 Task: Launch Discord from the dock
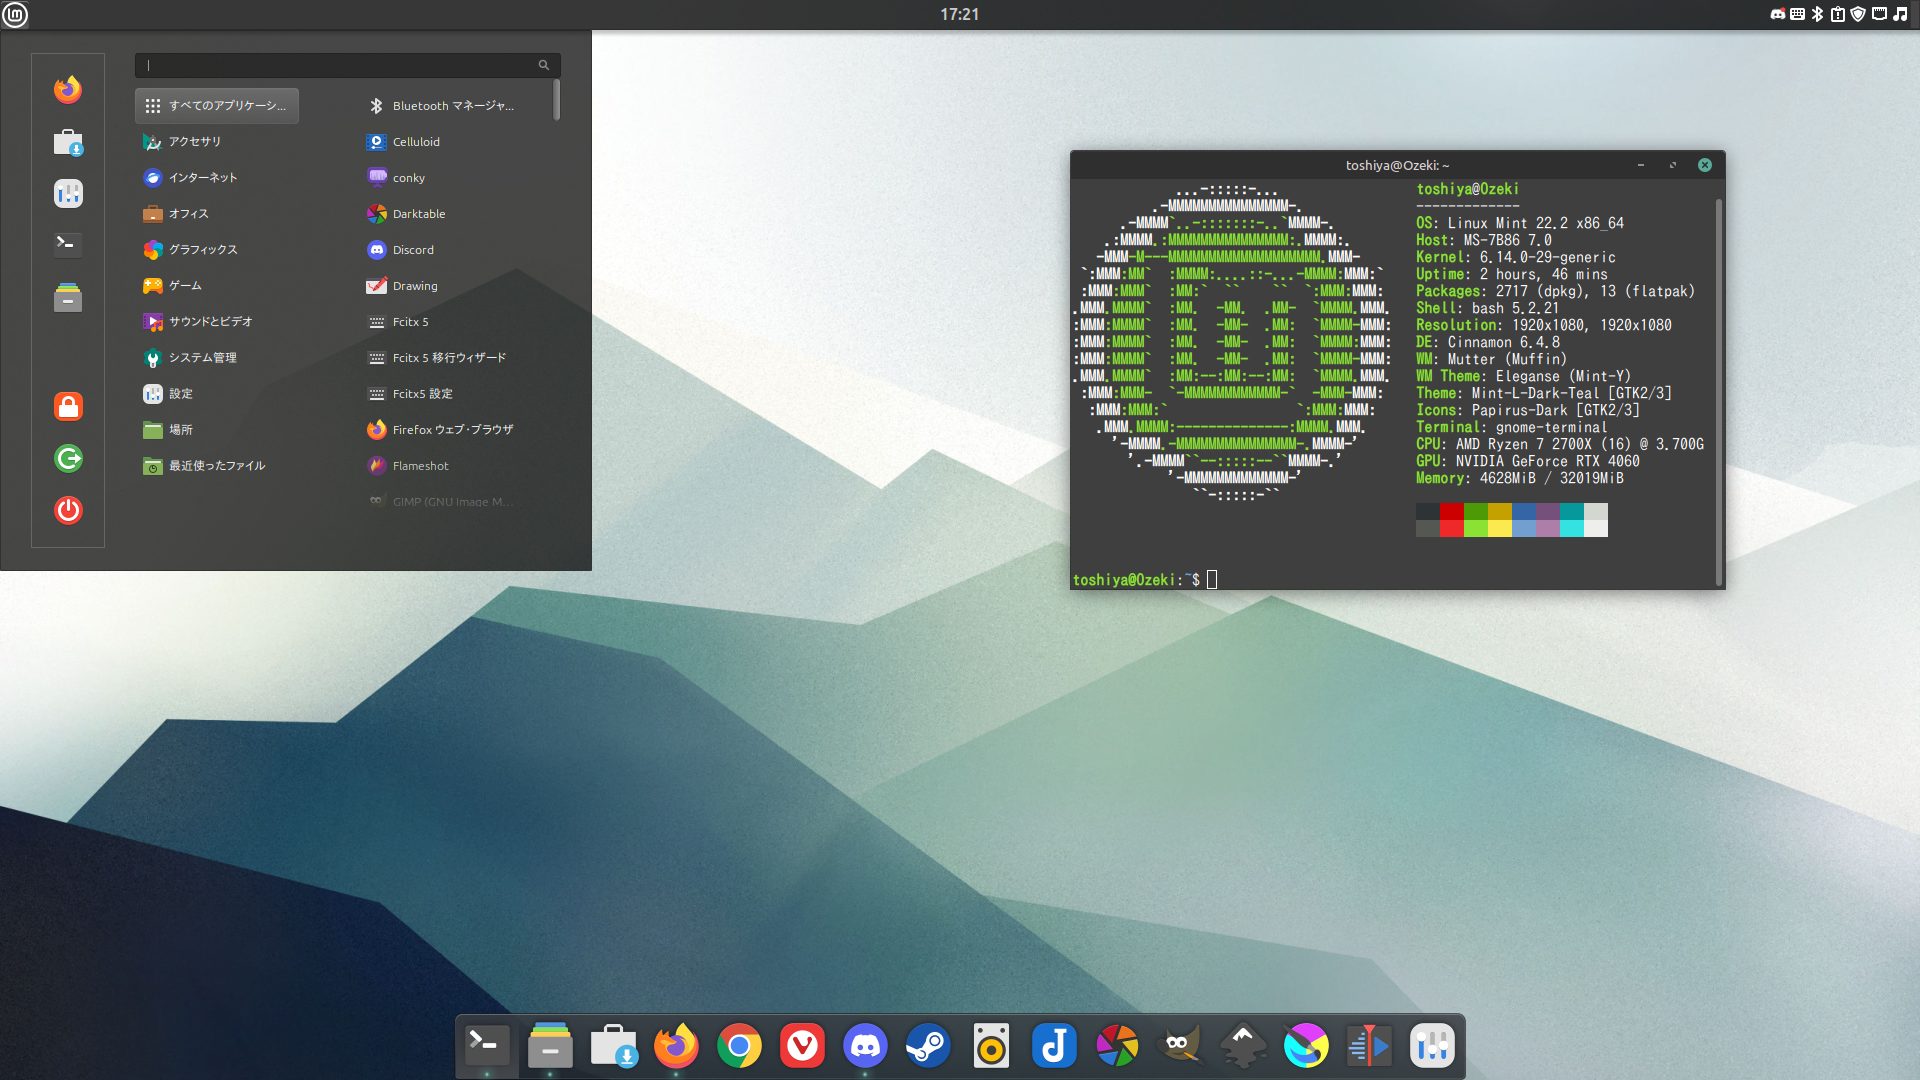pos(865,1046)
